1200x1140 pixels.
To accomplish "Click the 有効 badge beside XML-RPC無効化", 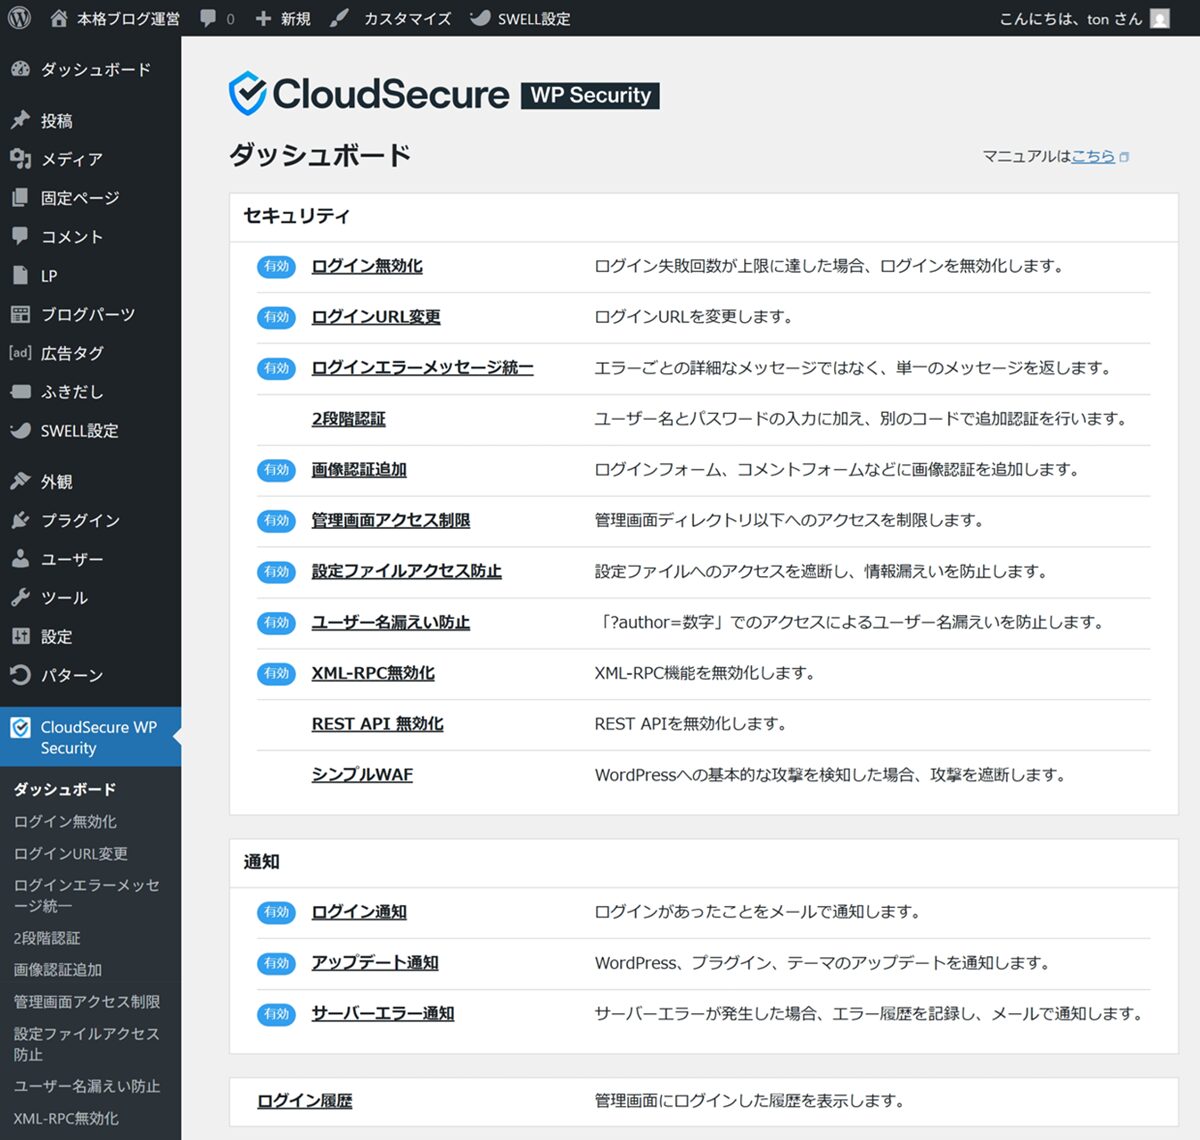I will [x=276, y=673].
